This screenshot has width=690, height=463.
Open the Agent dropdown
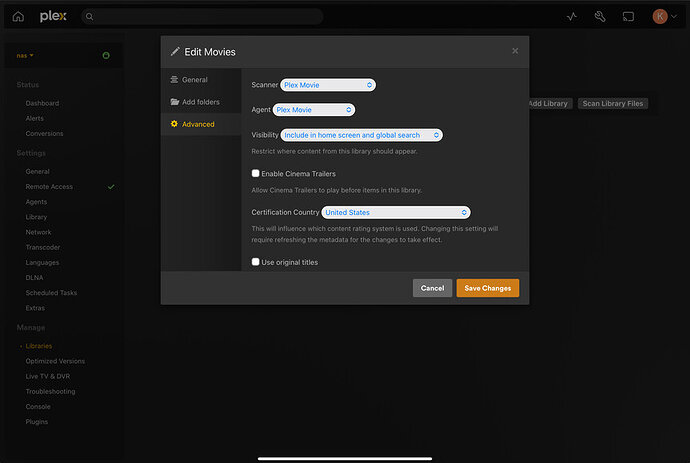[x=314, y=110]
